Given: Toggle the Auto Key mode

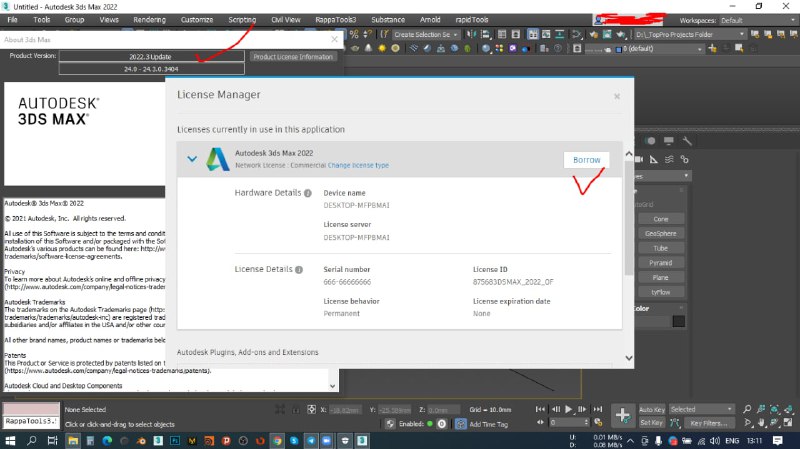Looking at the screenshot, I should (x=652, y=409).
